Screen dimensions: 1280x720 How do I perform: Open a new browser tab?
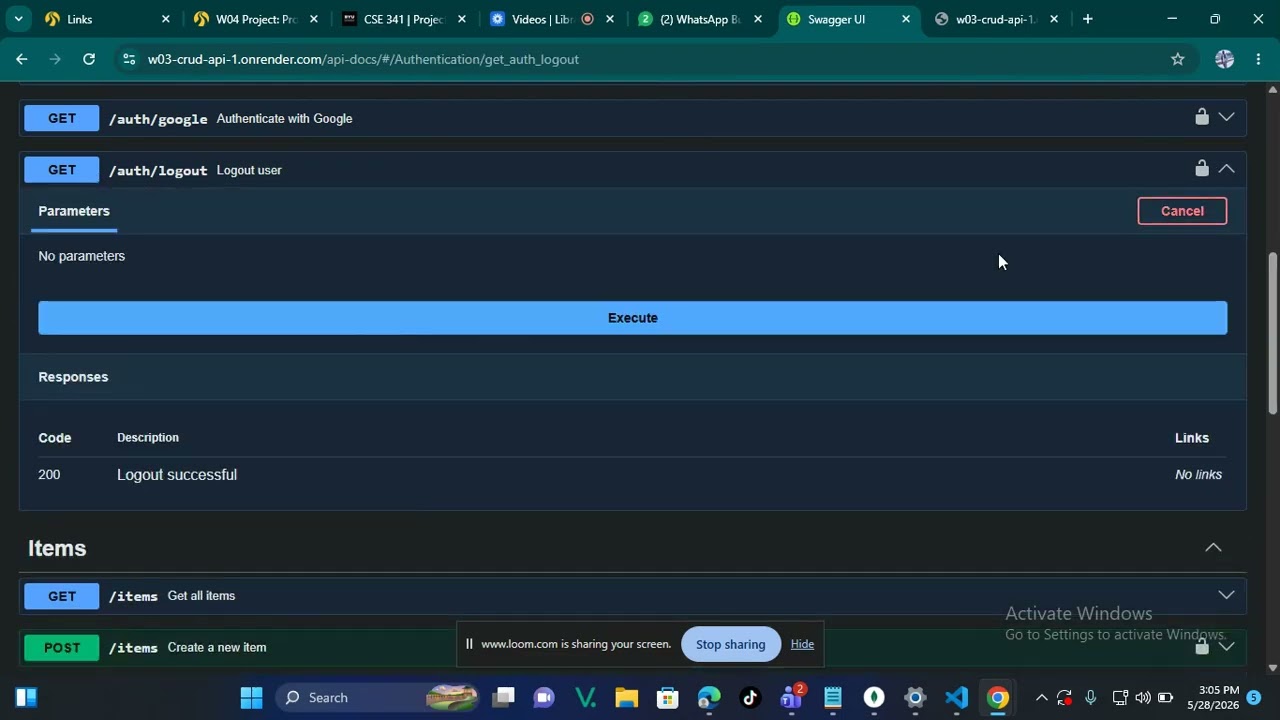click(1087, 19)
